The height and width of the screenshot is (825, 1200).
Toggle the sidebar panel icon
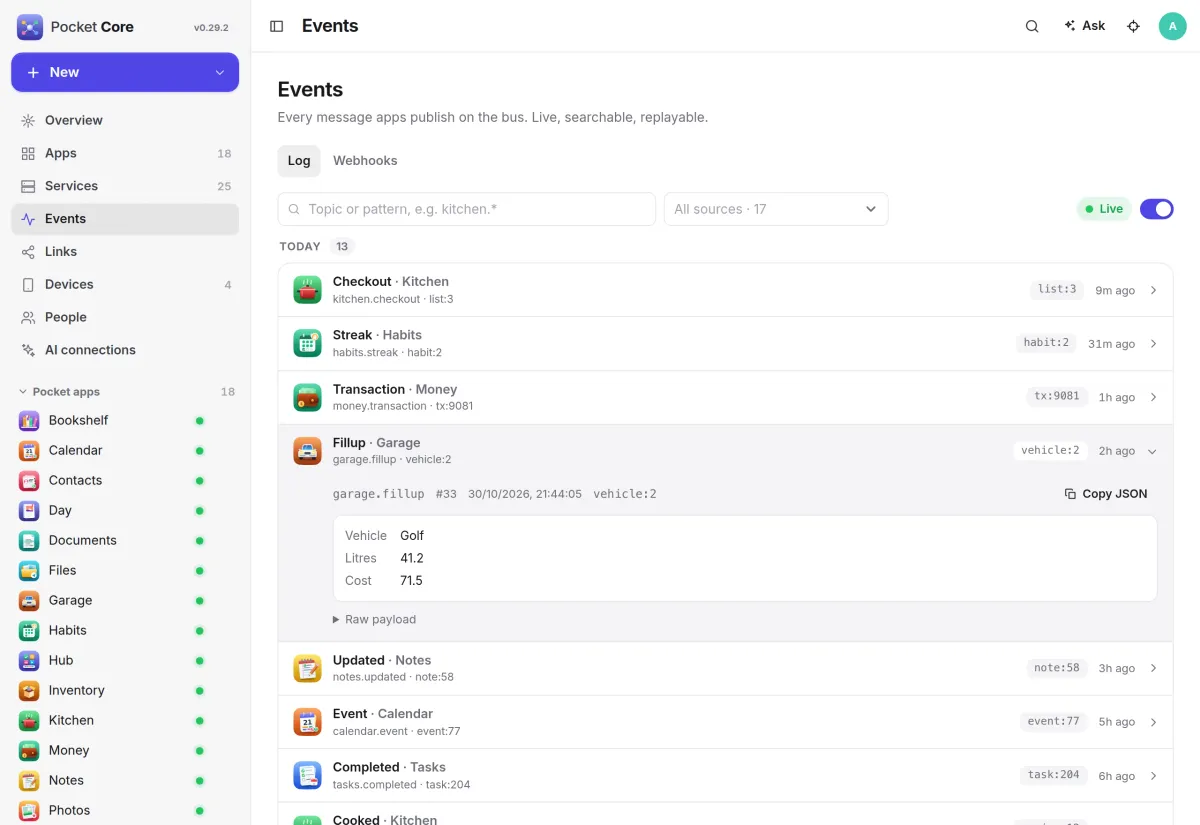coord(277,26)
